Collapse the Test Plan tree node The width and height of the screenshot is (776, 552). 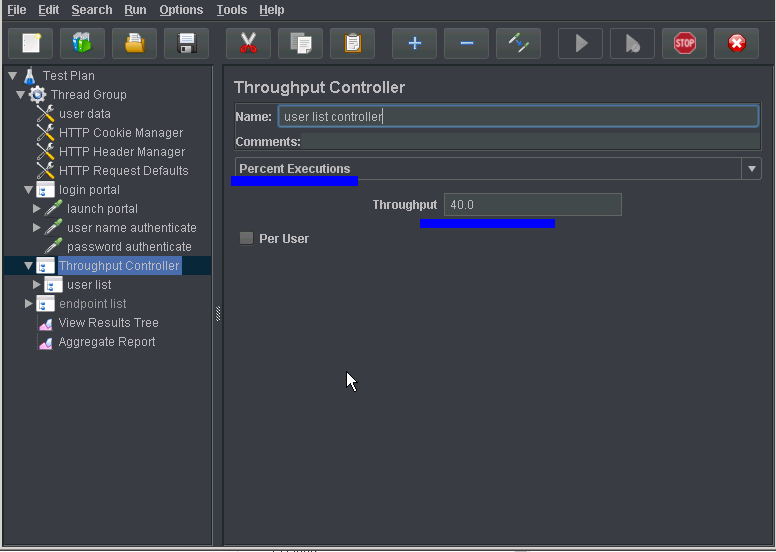pyautogui.click(x=13, y=76)
